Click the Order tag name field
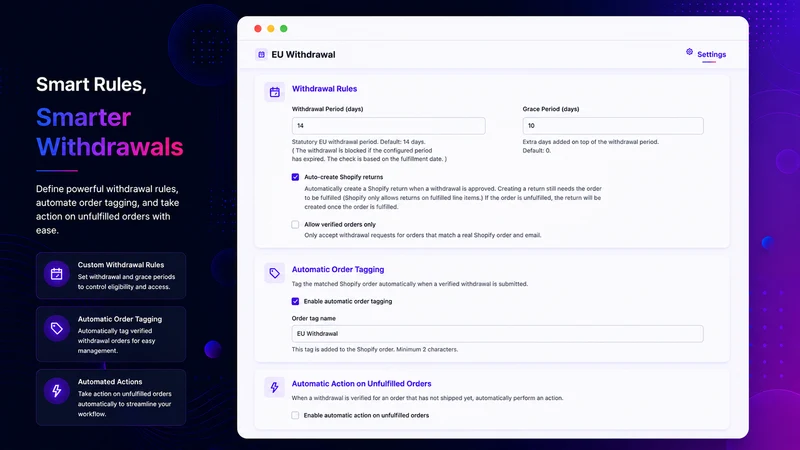The width and height of the screenshot is (800, 450). tap(497, 334)
